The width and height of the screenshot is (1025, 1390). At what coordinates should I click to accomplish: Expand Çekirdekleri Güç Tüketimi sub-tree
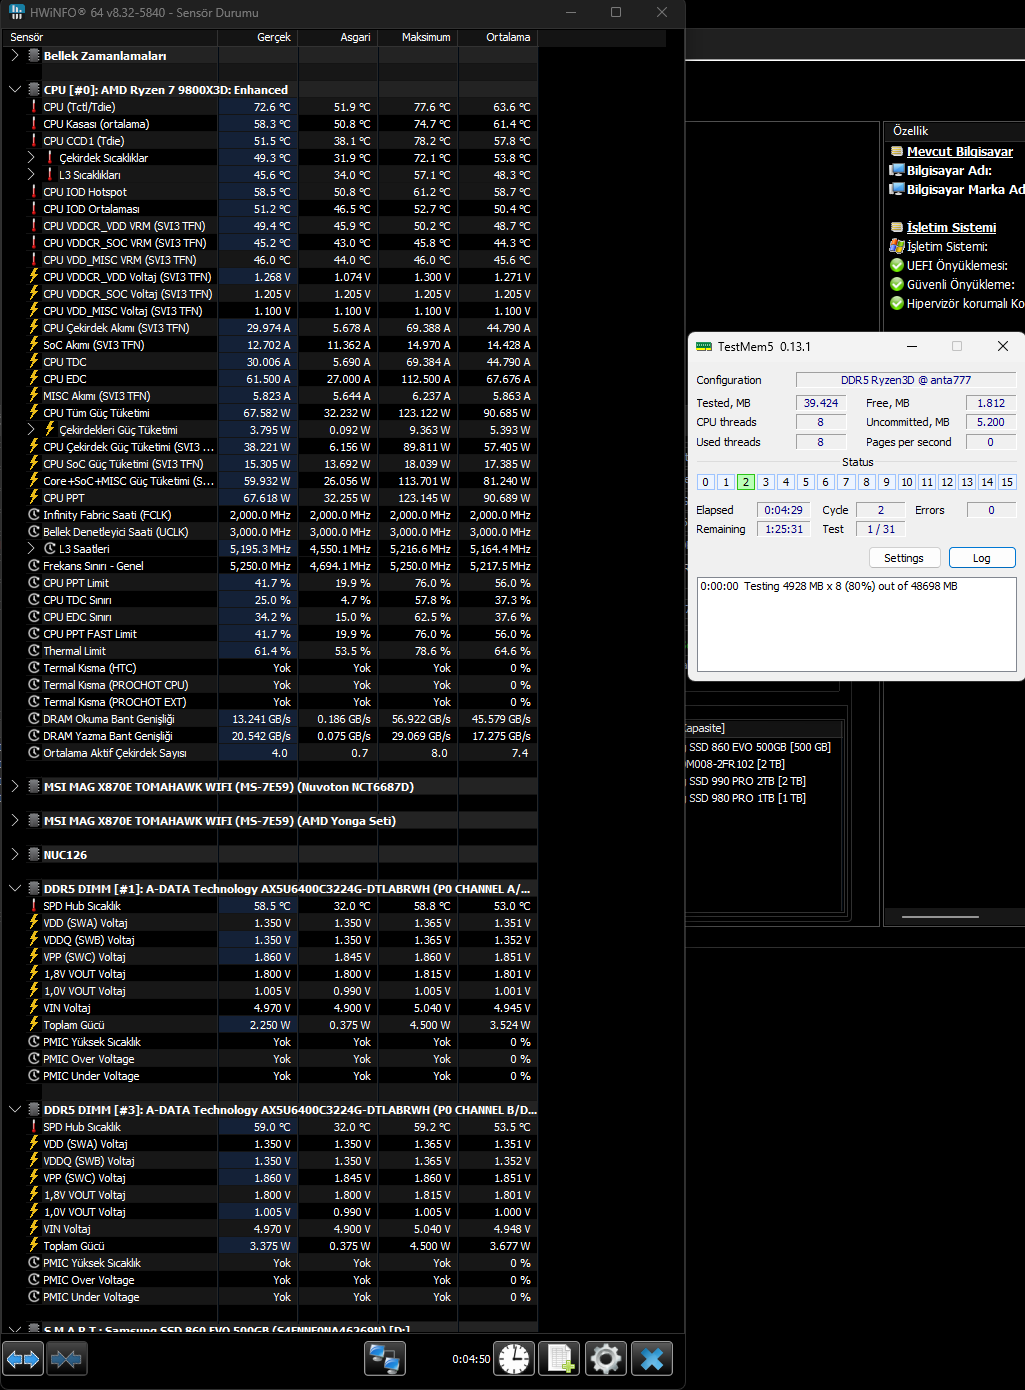[31, 430]
